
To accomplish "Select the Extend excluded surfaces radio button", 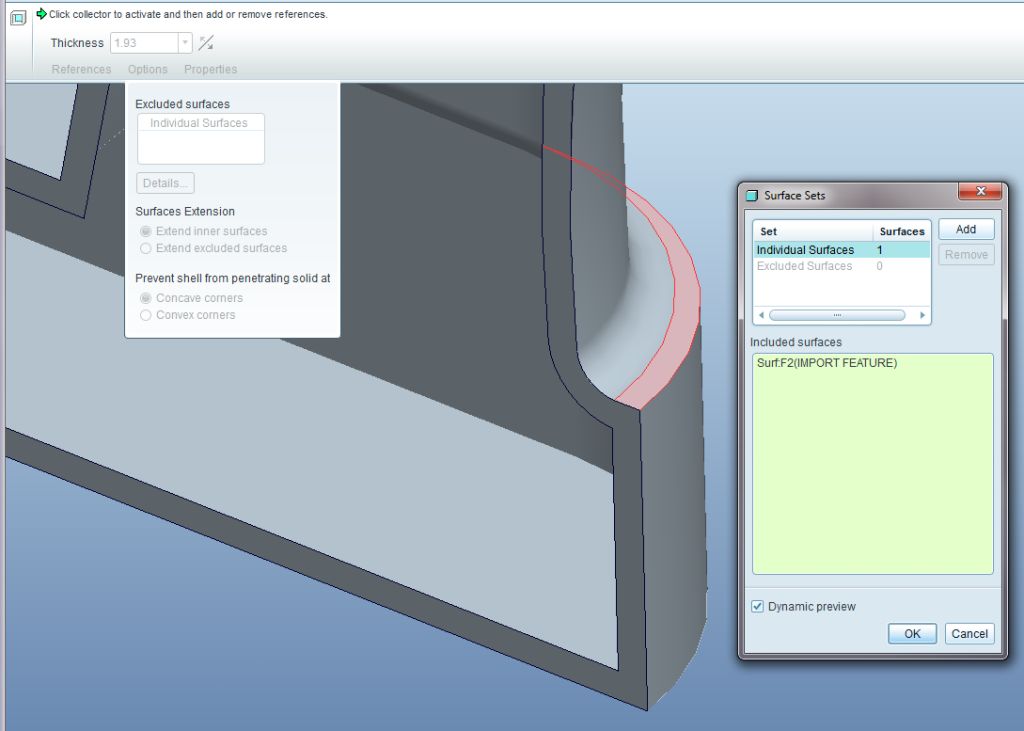I will (x=146, y=248).
